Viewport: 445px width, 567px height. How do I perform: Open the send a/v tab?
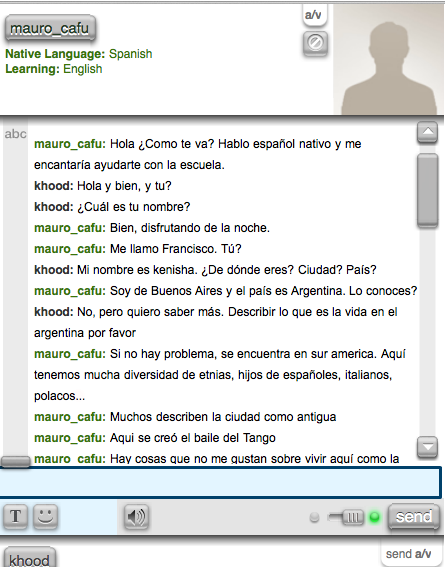click(408, 554)
